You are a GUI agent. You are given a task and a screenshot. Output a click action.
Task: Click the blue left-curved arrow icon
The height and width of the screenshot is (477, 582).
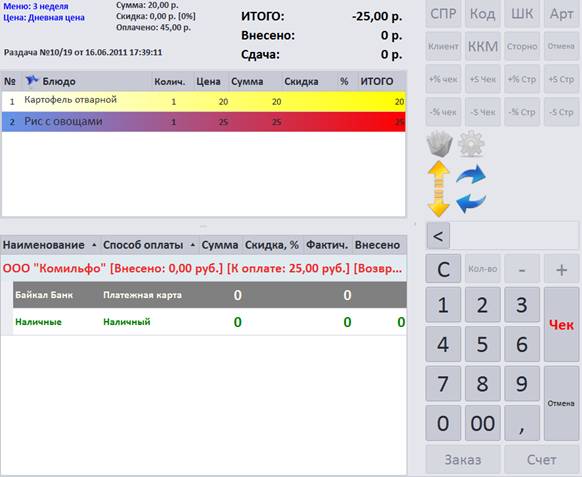471,203
